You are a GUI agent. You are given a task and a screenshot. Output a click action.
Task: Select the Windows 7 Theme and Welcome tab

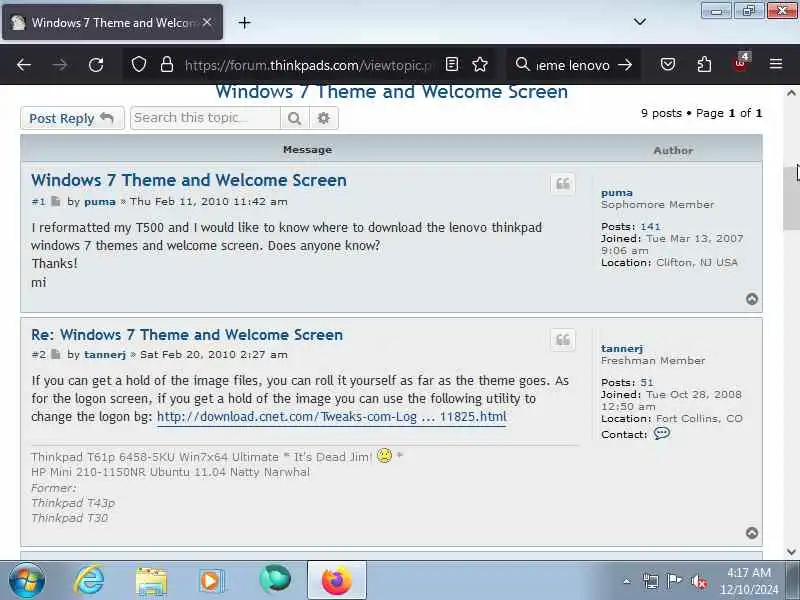coord(113,22)
